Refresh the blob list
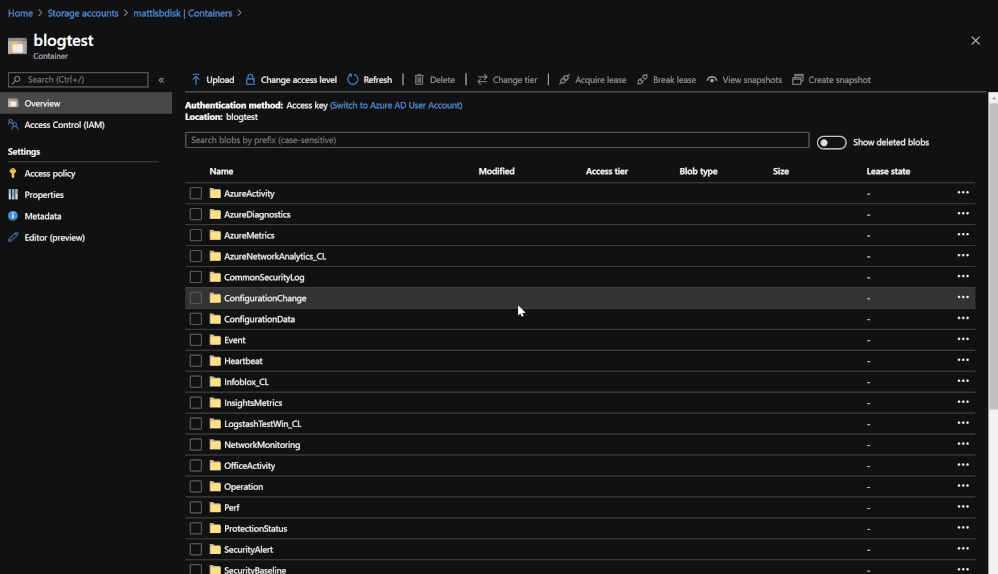The width and height of the screenshot is (998, 574). coord(370,80)
